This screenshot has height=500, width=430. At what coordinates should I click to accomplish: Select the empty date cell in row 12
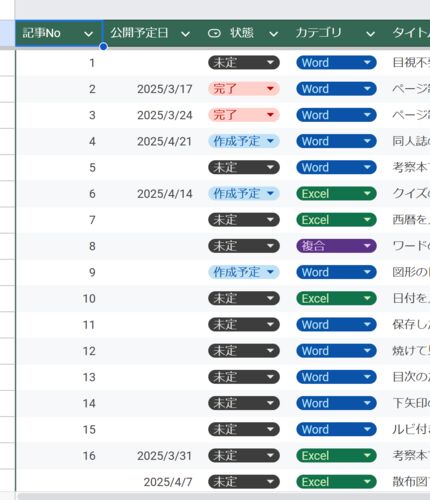pyautogui.click(x=152, y=351)
